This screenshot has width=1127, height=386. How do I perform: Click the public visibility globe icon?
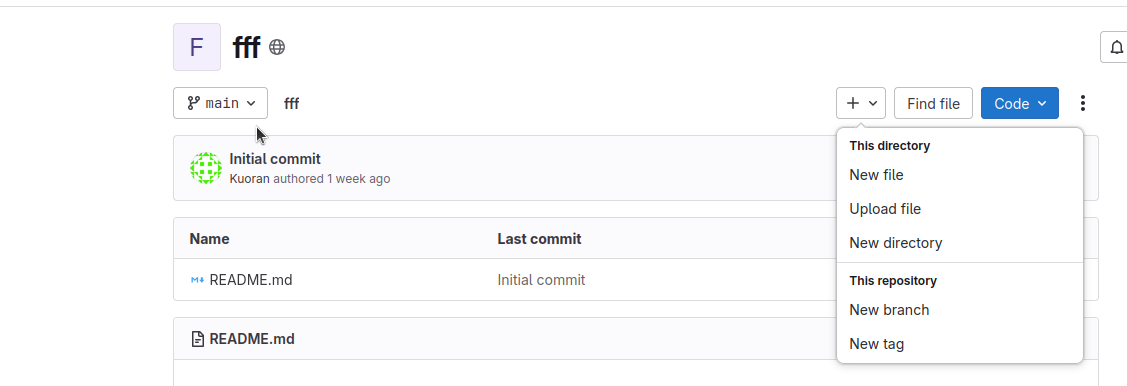(x=277, y=47)
